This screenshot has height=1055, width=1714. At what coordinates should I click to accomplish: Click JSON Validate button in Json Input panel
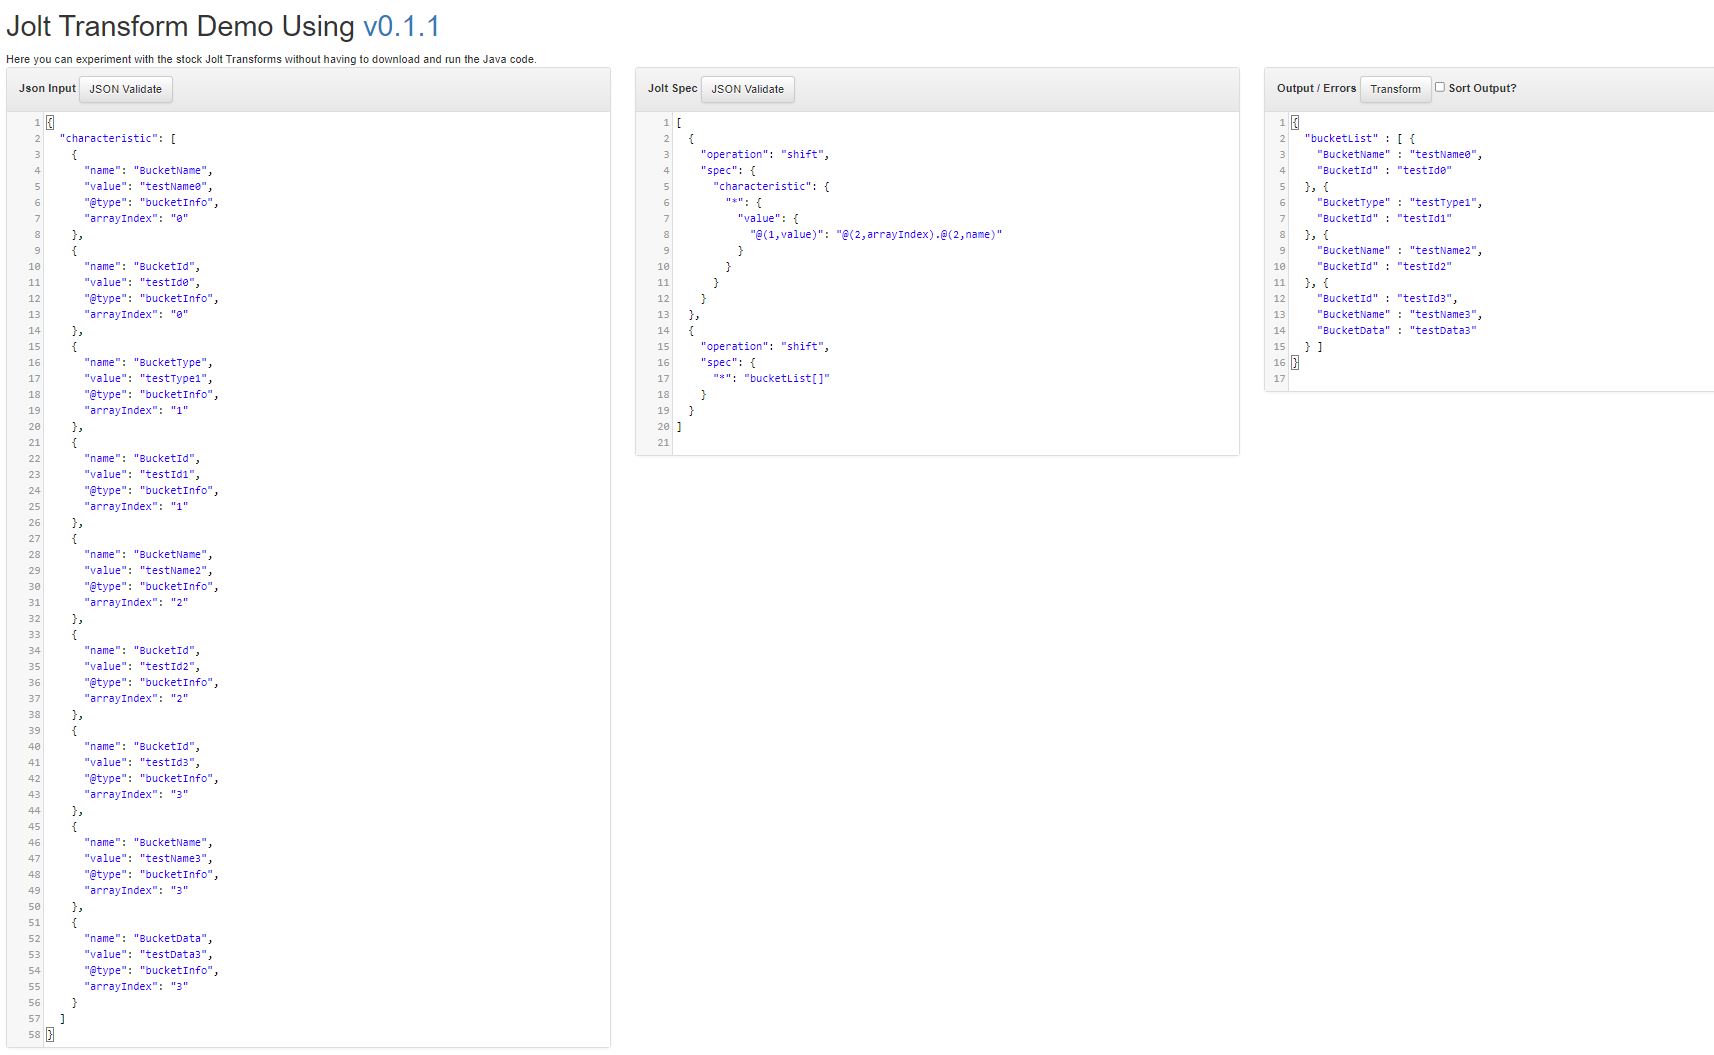(x=126, y=89)
